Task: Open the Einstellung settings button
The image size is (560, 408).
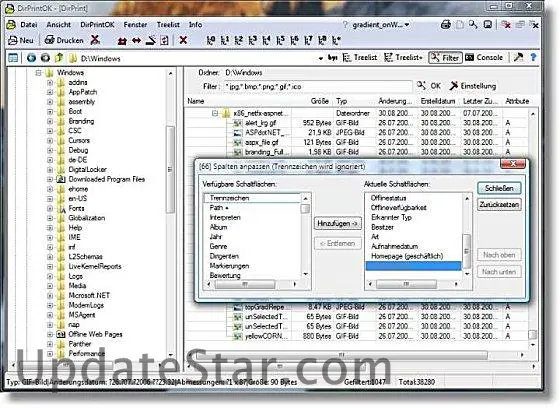Action: pos(473,86)
